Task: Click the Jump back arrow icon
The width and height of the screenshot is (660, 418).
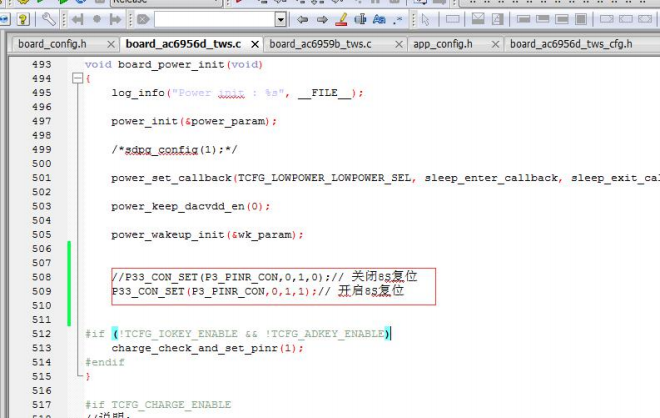Action: [x=77, y=19]
